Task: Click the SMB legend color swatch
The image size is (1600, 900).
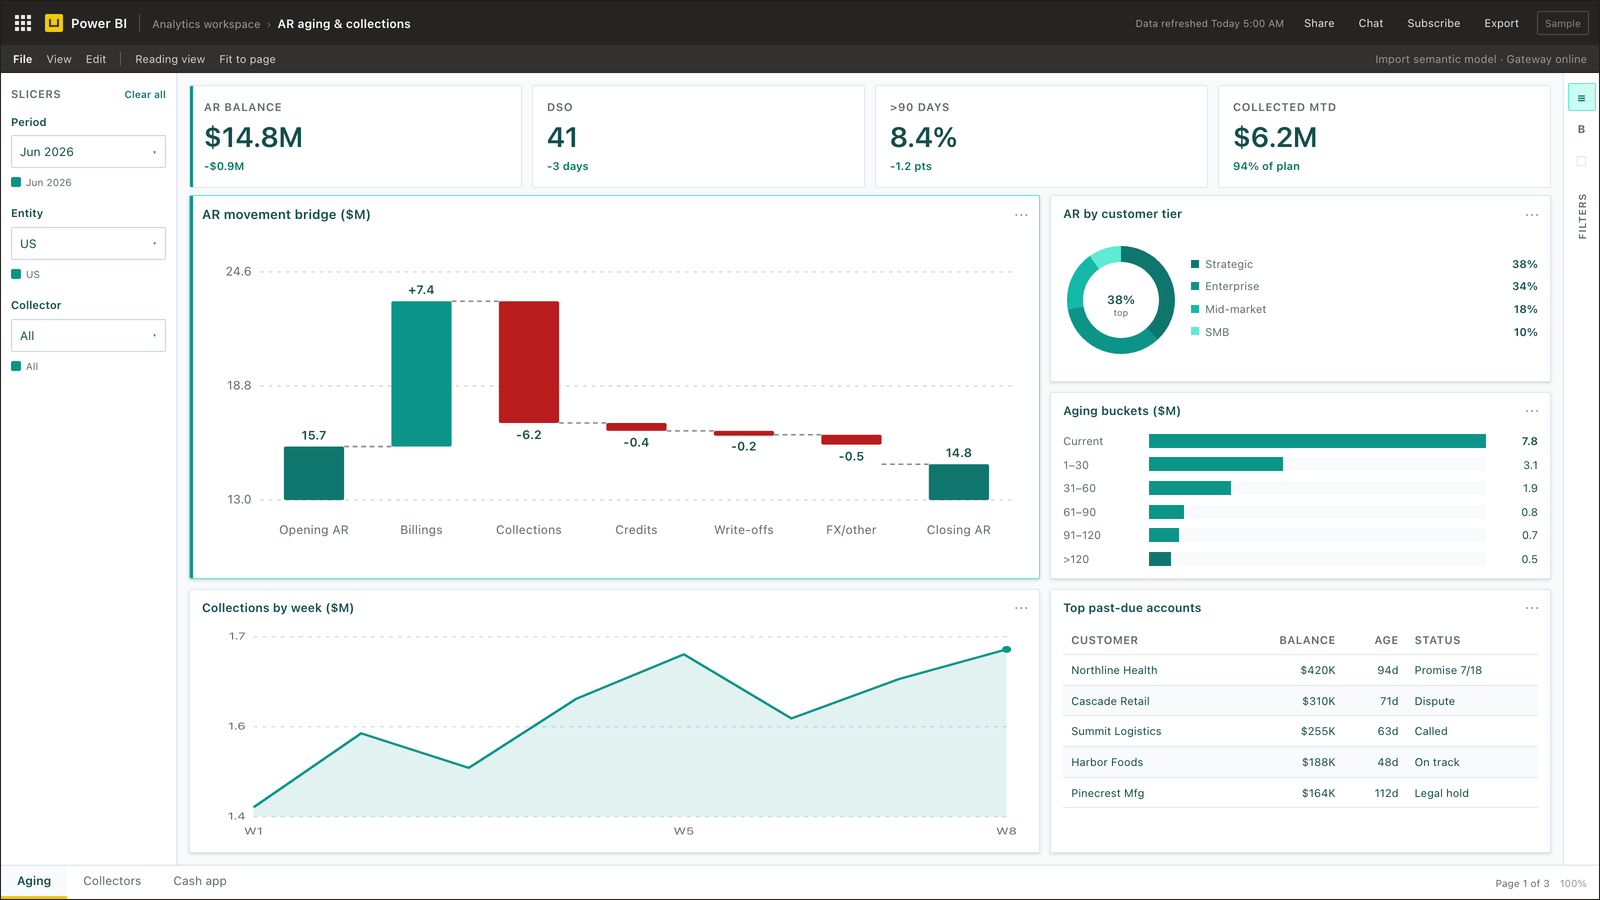Action: point(1195,331)
